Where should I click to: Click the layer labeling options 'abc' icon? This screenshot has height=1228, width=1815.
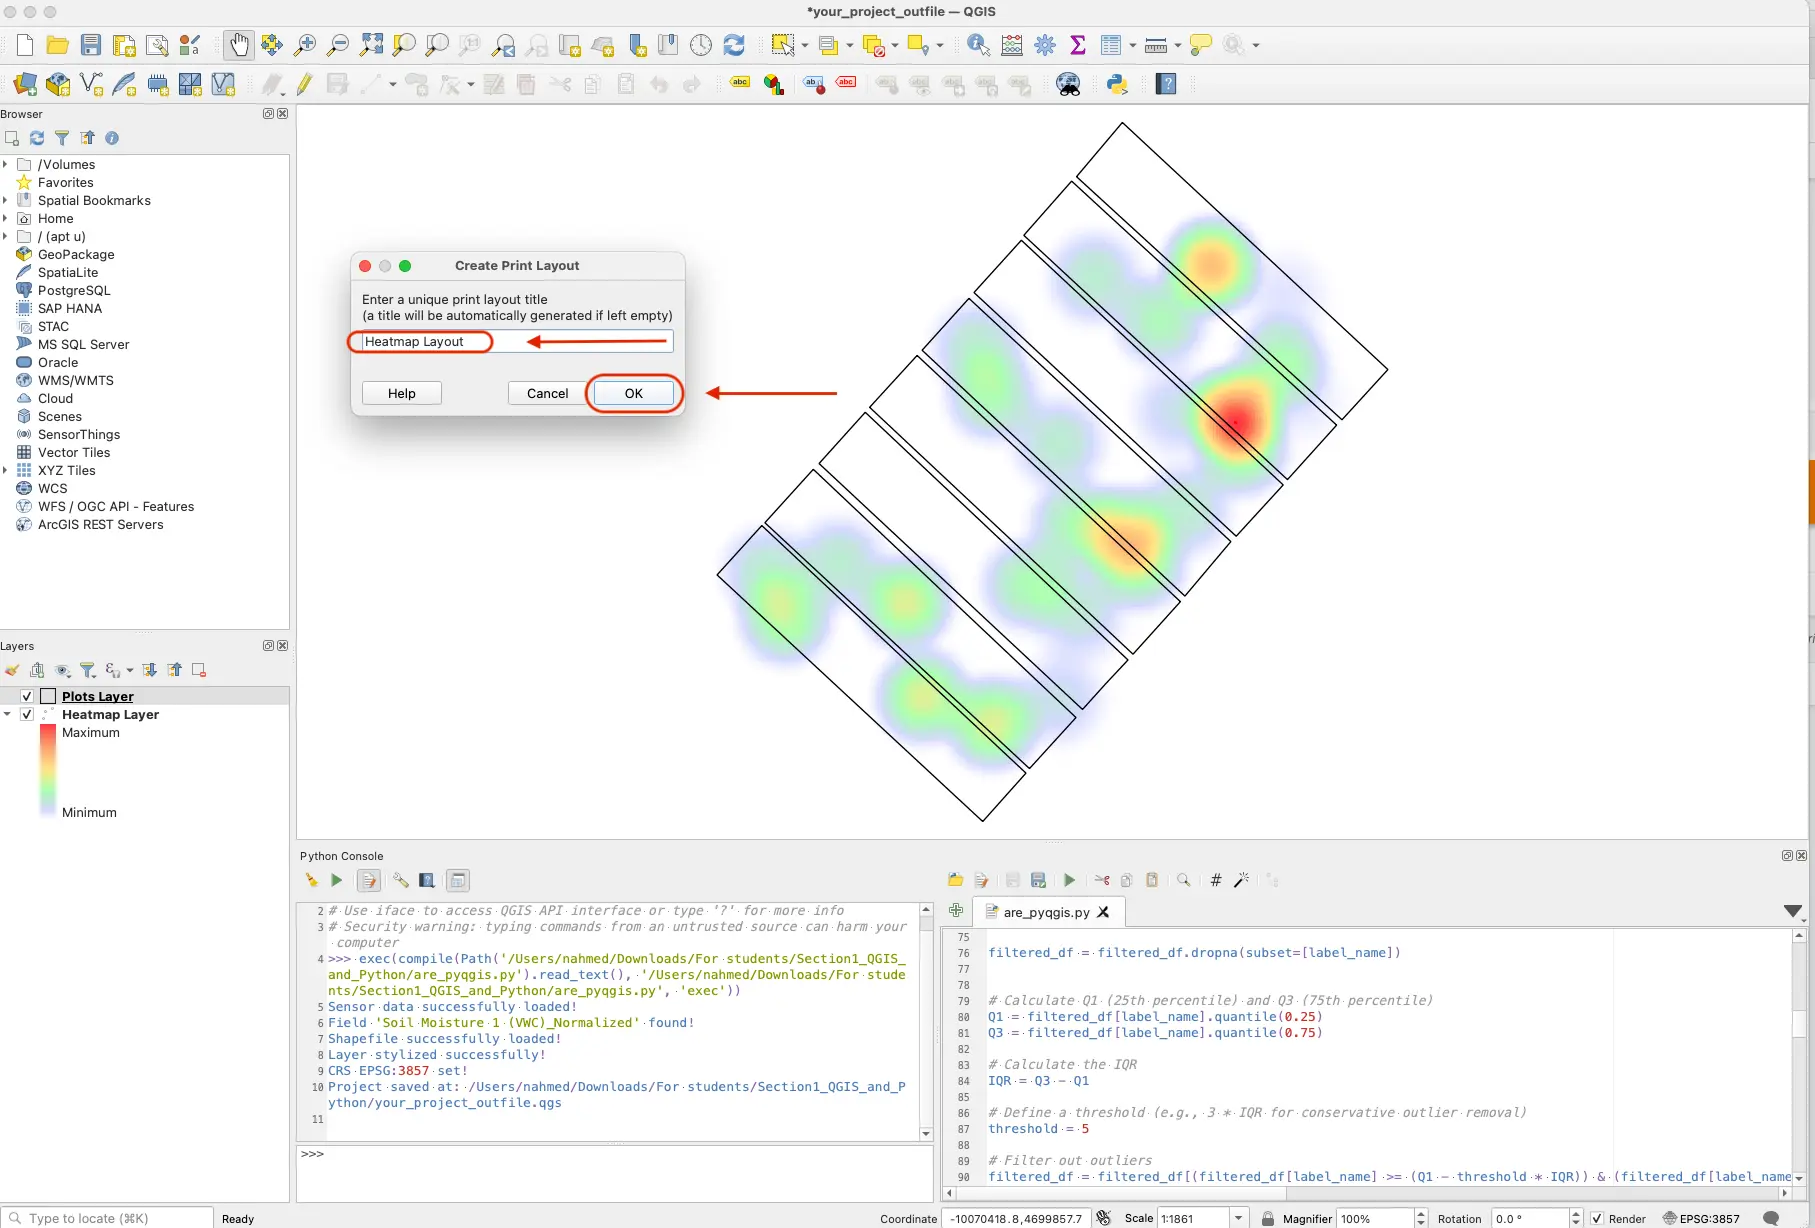(x=740, y=83)
